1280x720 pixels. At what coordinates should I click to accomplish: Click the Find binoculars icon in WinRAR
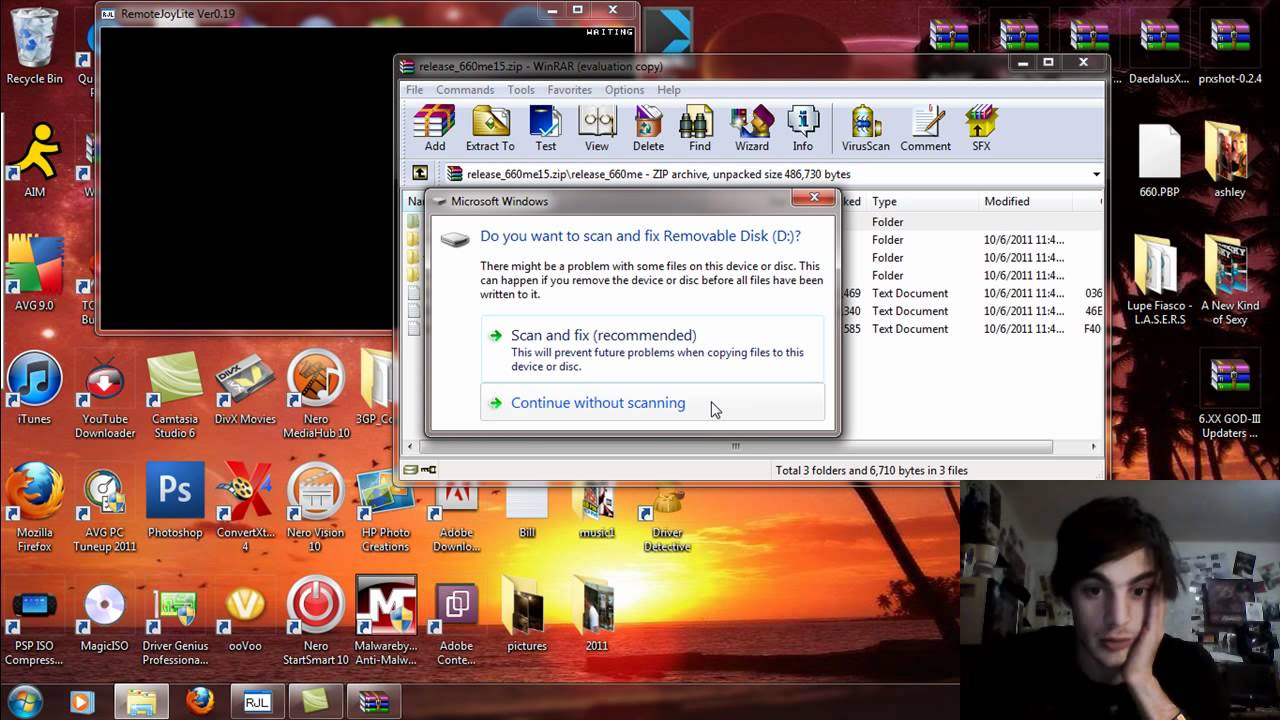(x=699, y=128)
